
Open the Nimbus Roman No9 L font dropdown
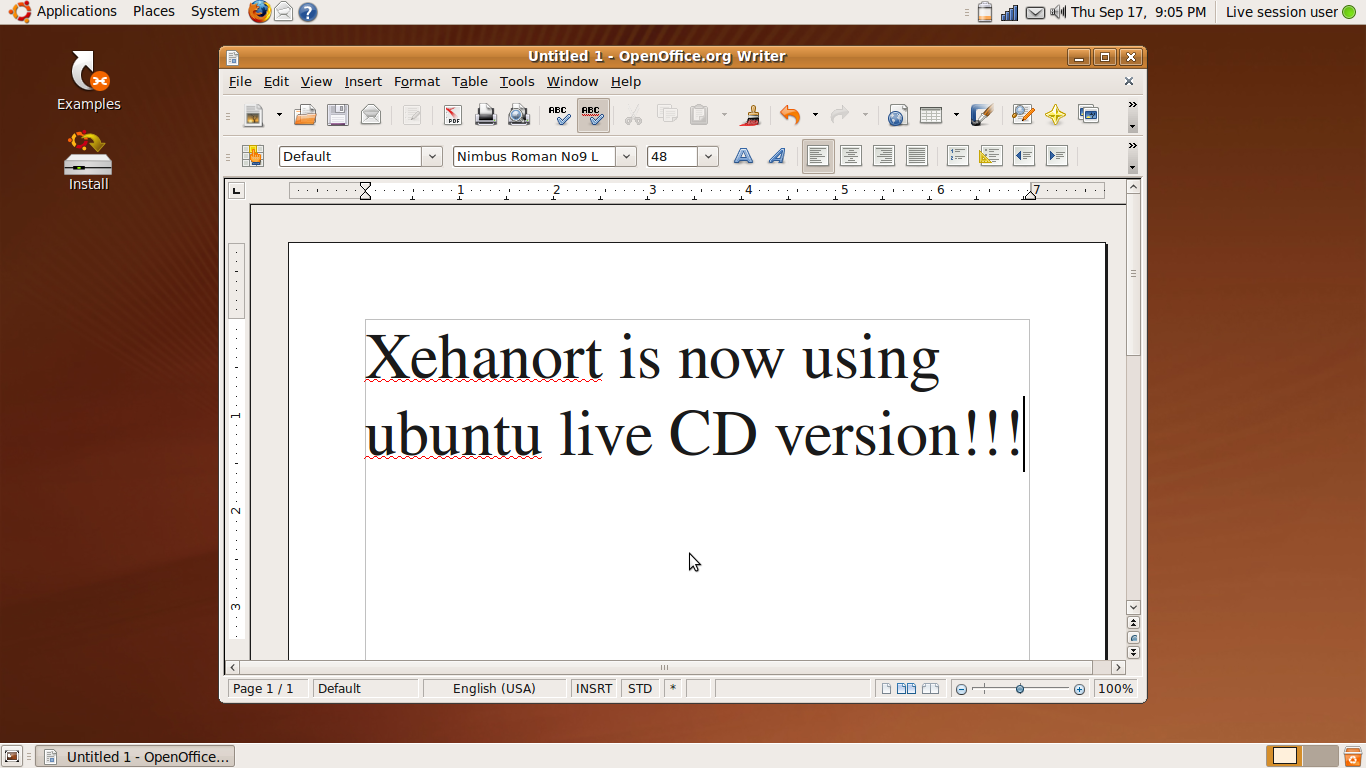pos(626,156)
